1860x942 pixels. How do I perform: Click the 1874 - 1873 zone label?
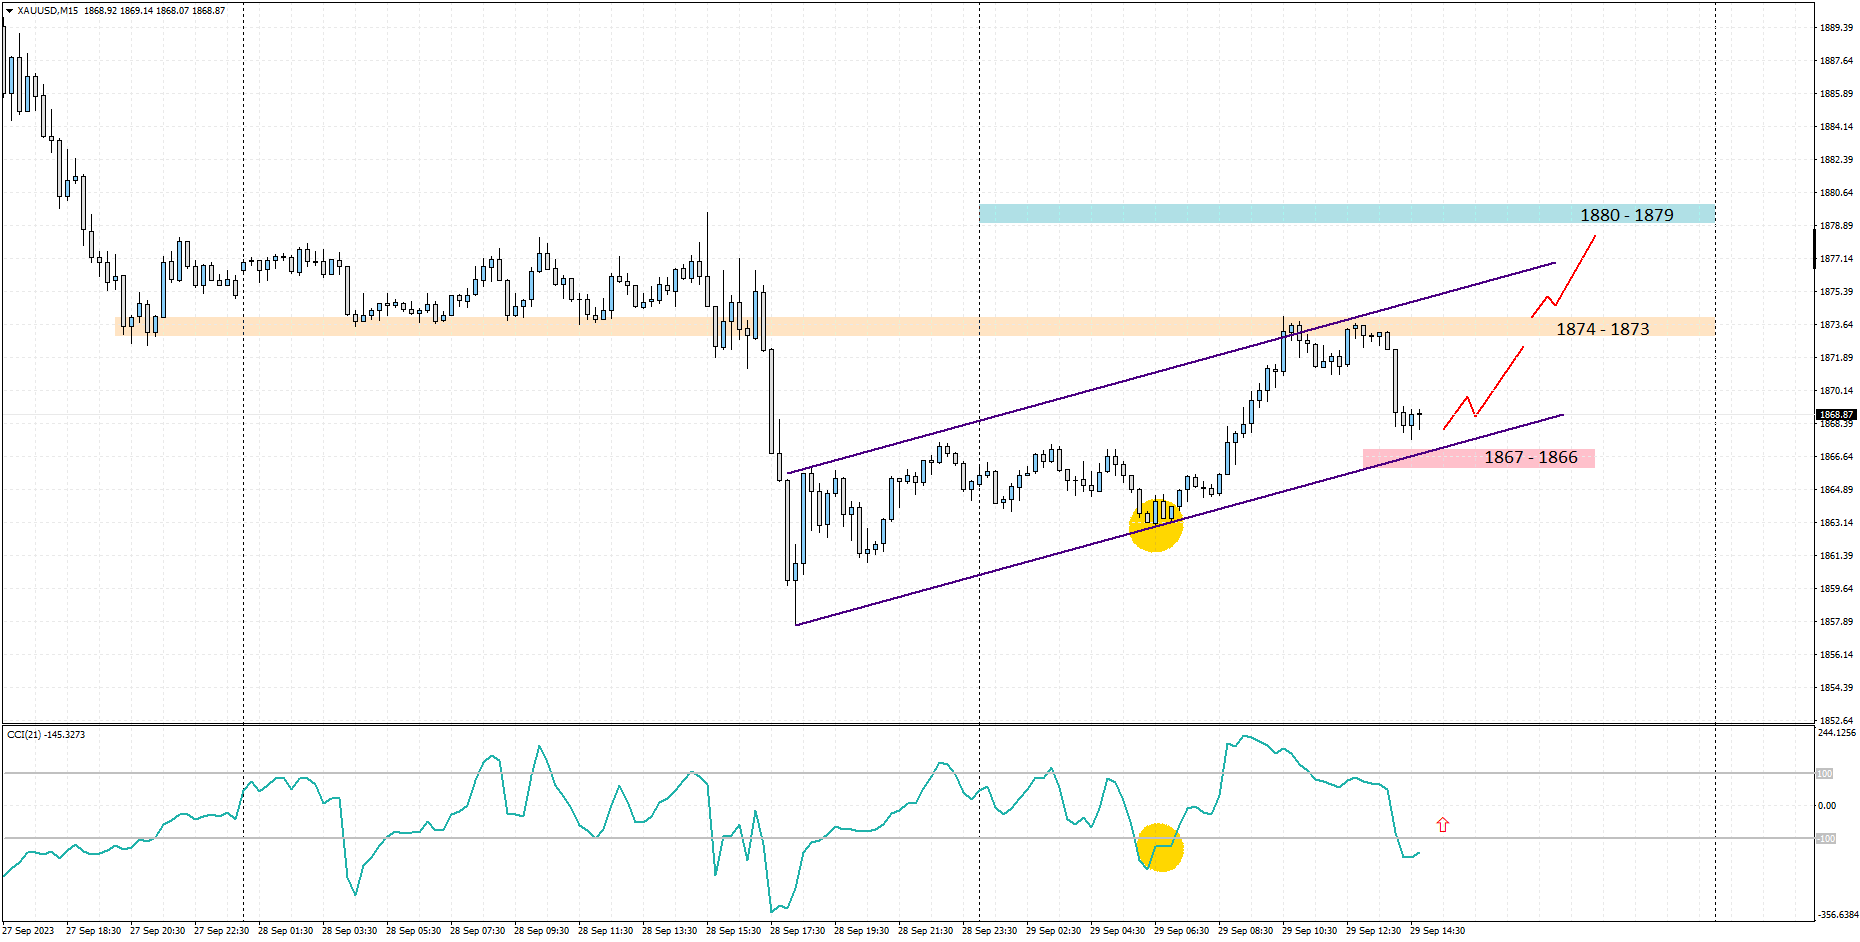pos(1602,329)
